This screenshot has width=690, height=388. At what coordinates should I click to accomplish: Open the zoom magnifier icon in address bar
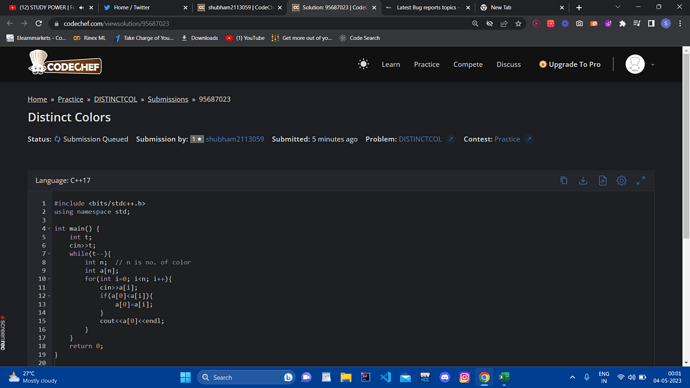click(475, 23)
